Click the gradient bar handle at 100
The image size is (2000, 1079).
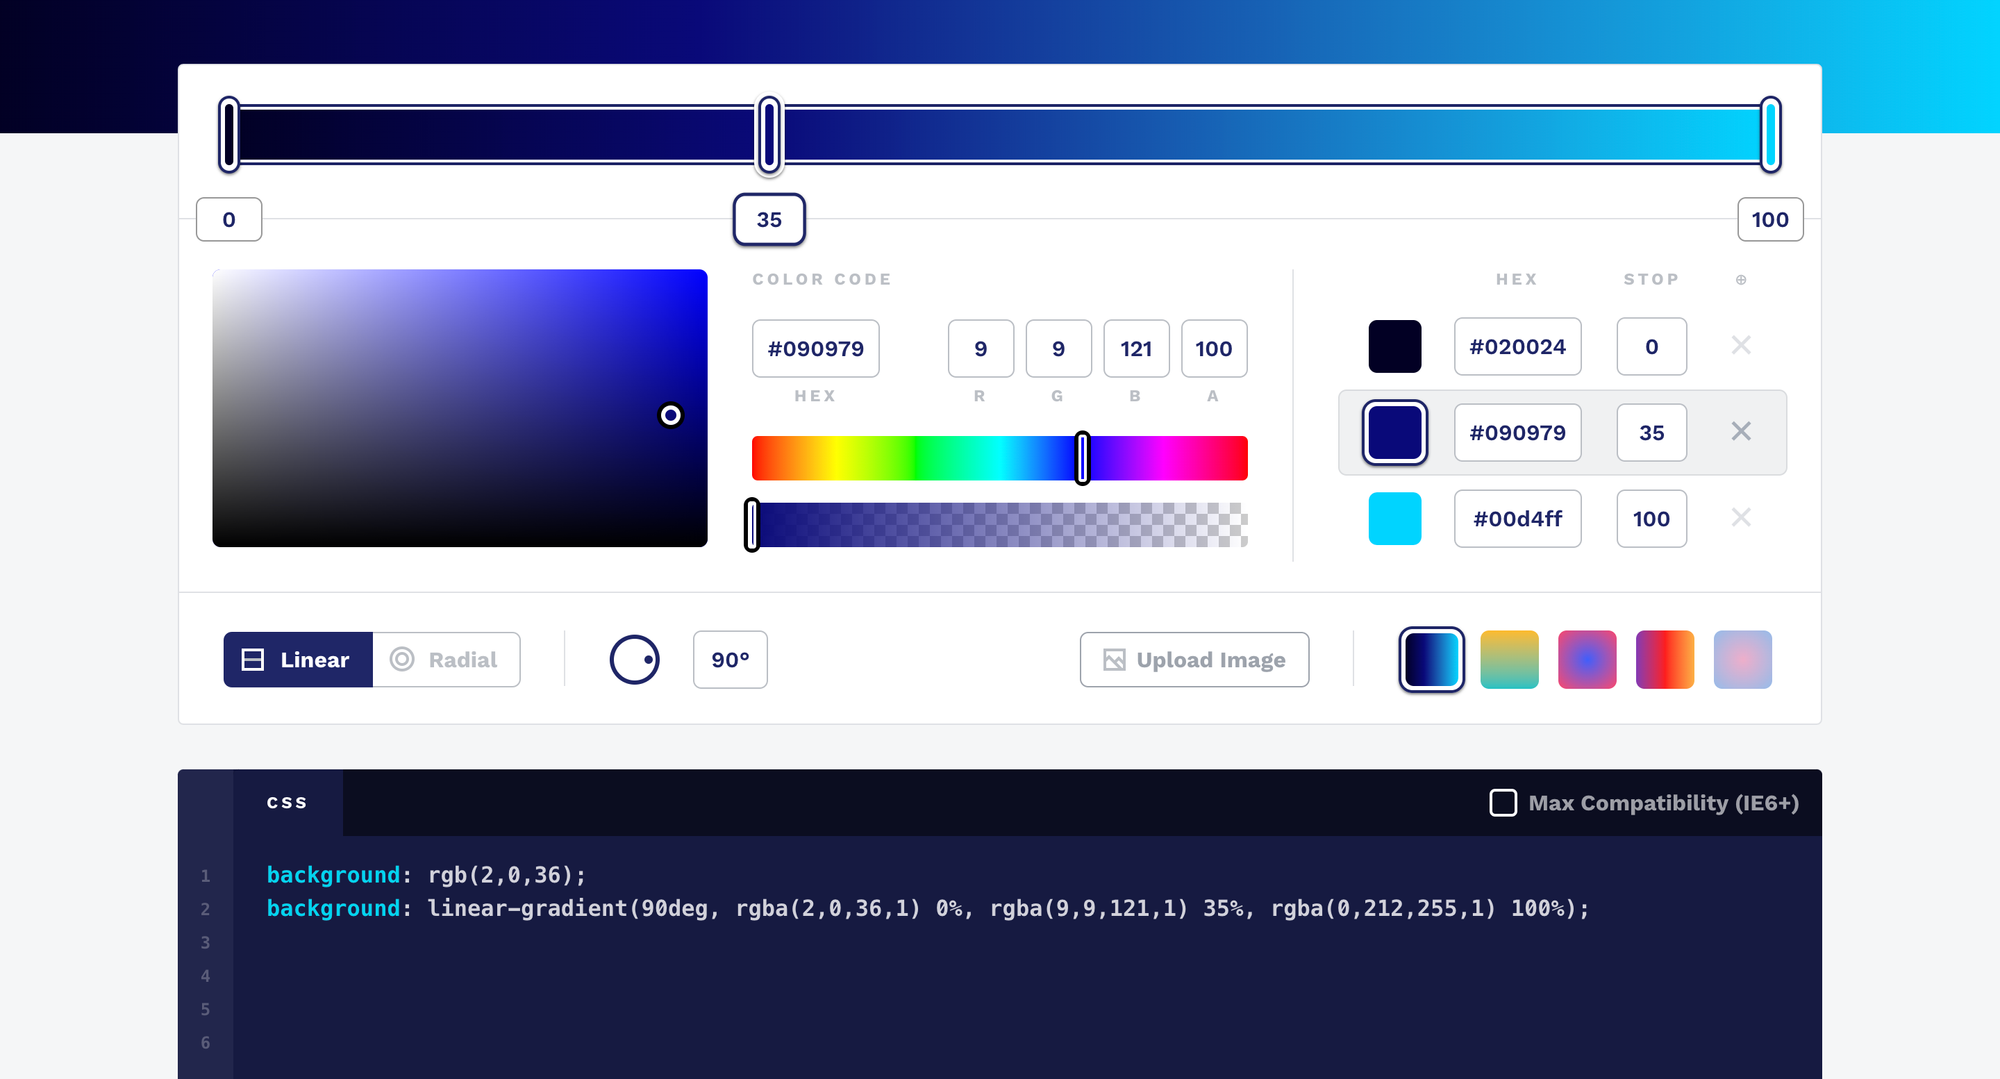pos(1771,134)
